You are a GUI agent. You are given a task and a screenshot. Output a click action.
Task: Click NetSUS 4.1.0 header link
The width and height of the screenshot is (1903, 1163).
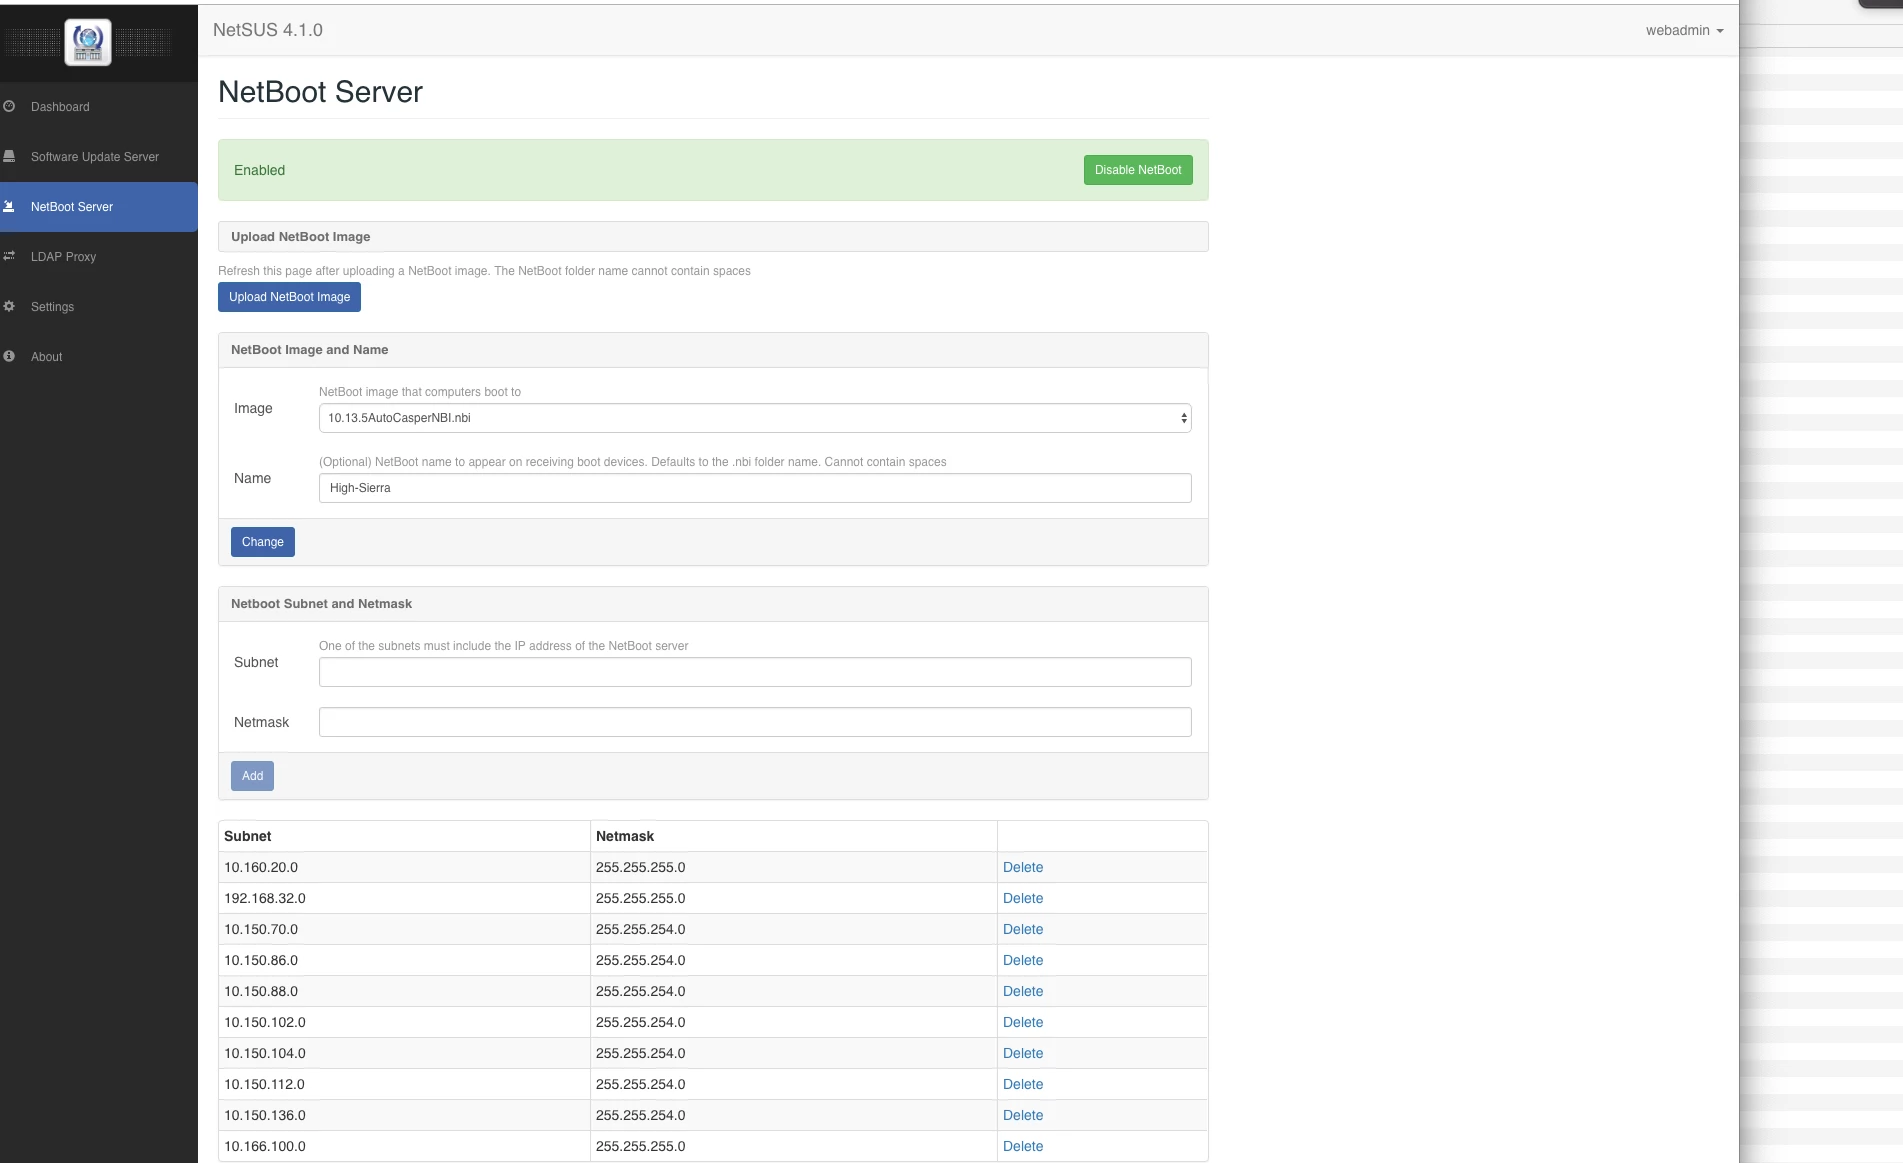click(268, 30)
